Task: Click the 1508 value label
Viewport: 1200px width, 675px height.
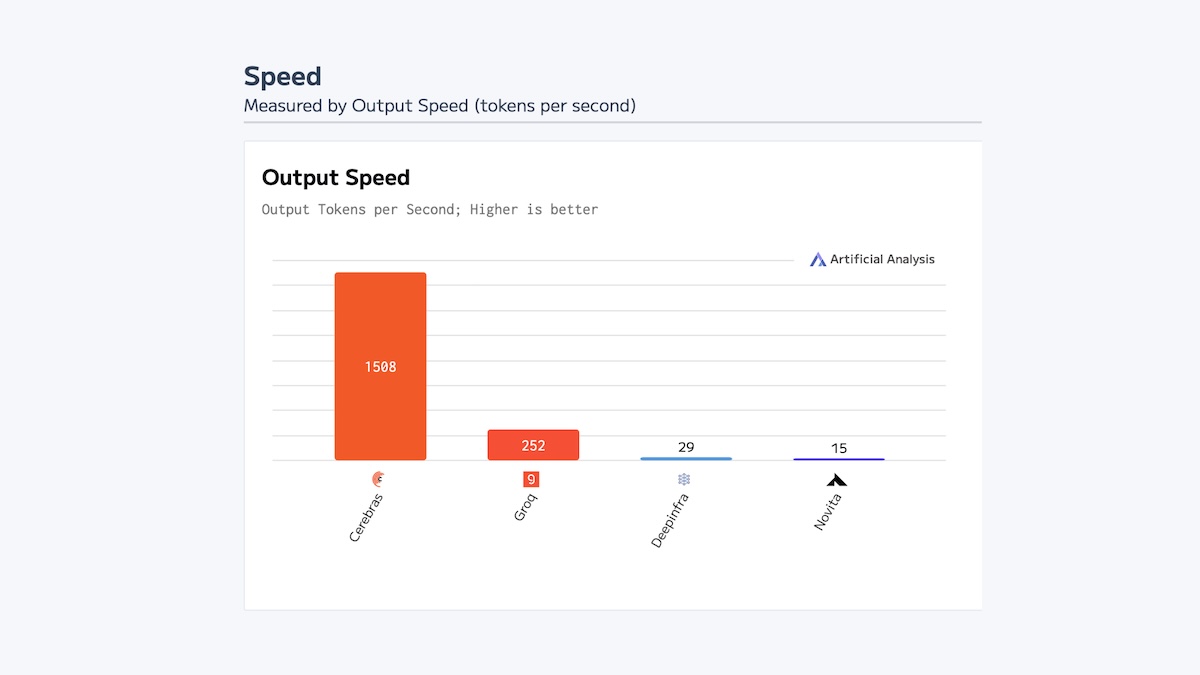Action: pos(380,367)
